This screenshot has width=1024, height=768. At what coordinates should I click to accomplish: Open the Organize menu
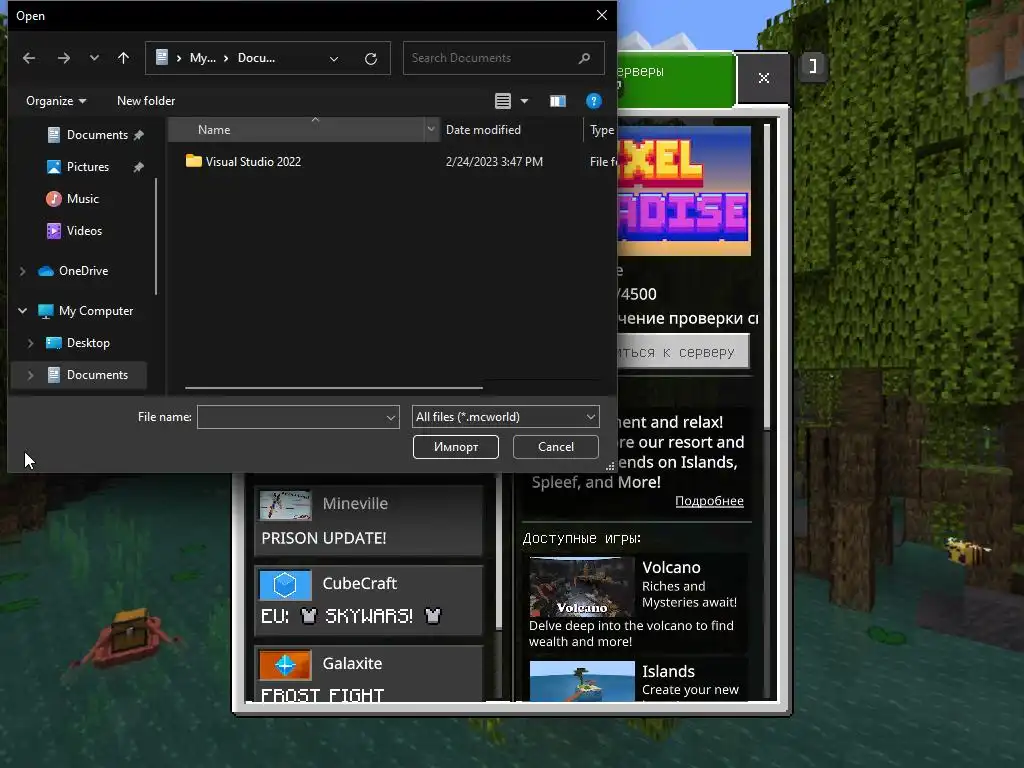coord(56,101)
